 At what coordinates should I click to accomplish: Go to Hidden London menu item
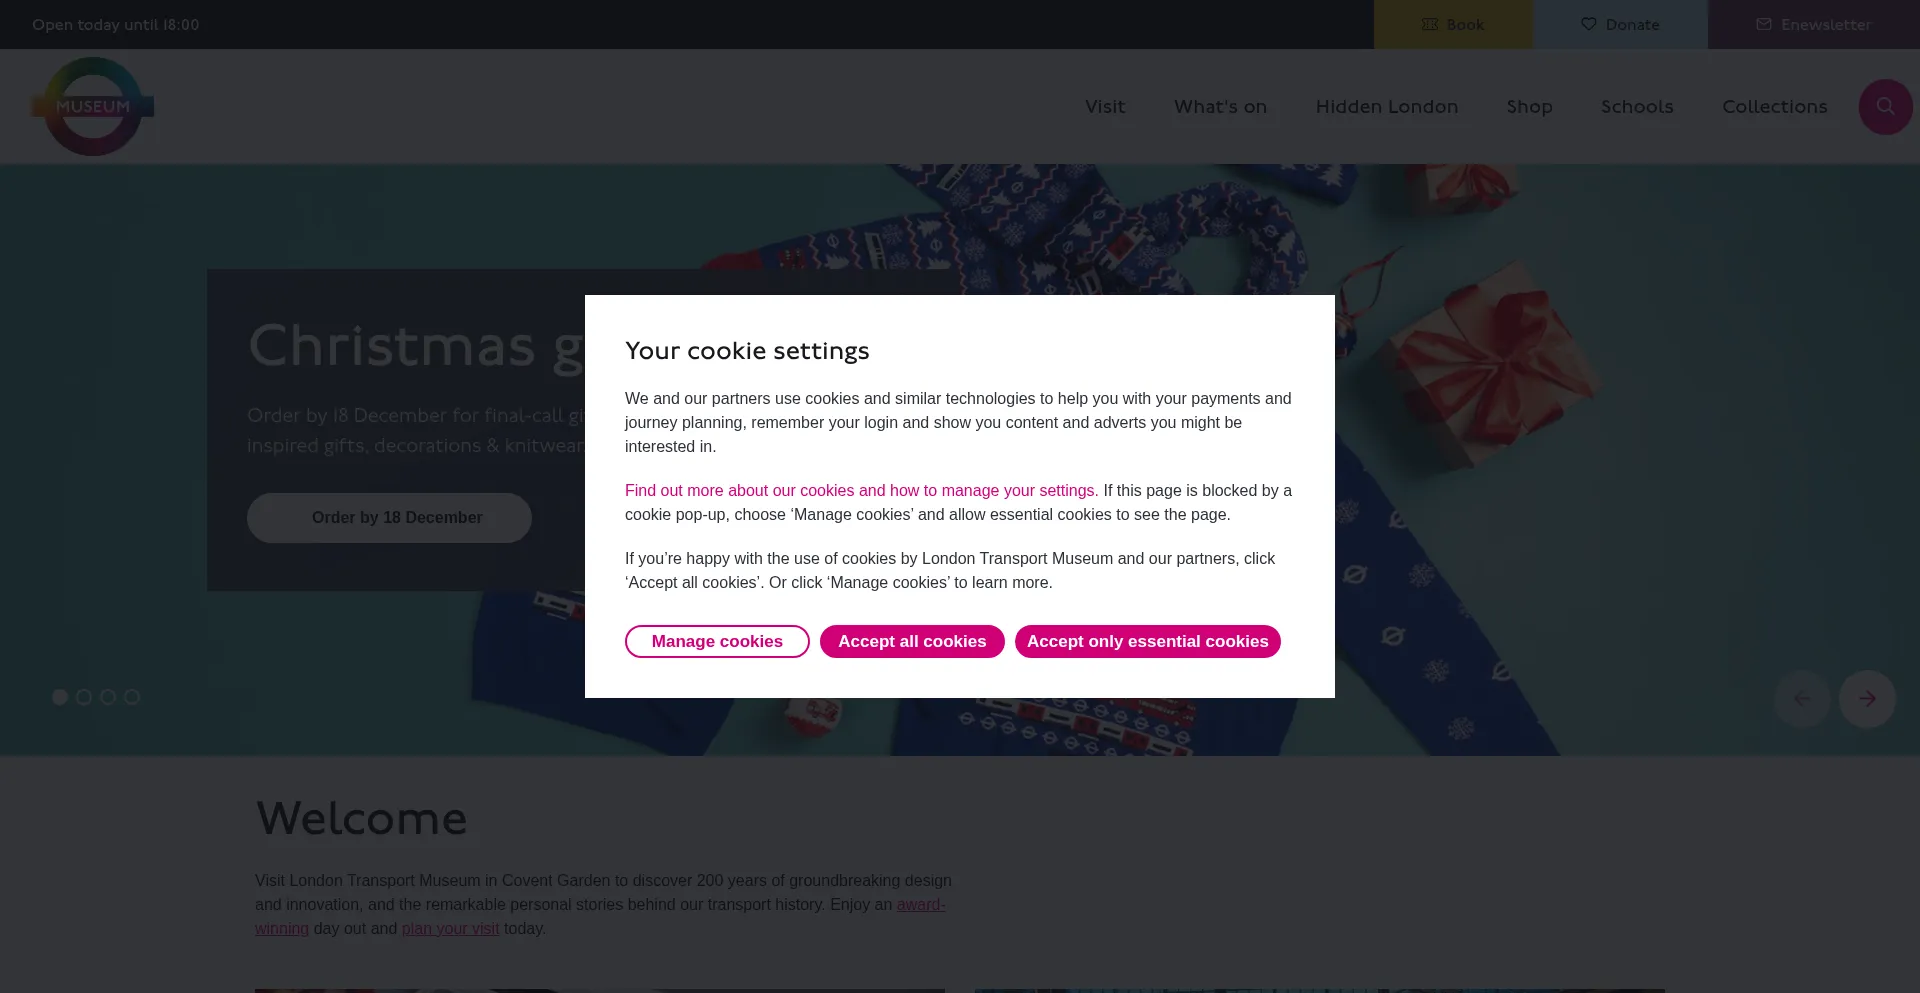1386,107
